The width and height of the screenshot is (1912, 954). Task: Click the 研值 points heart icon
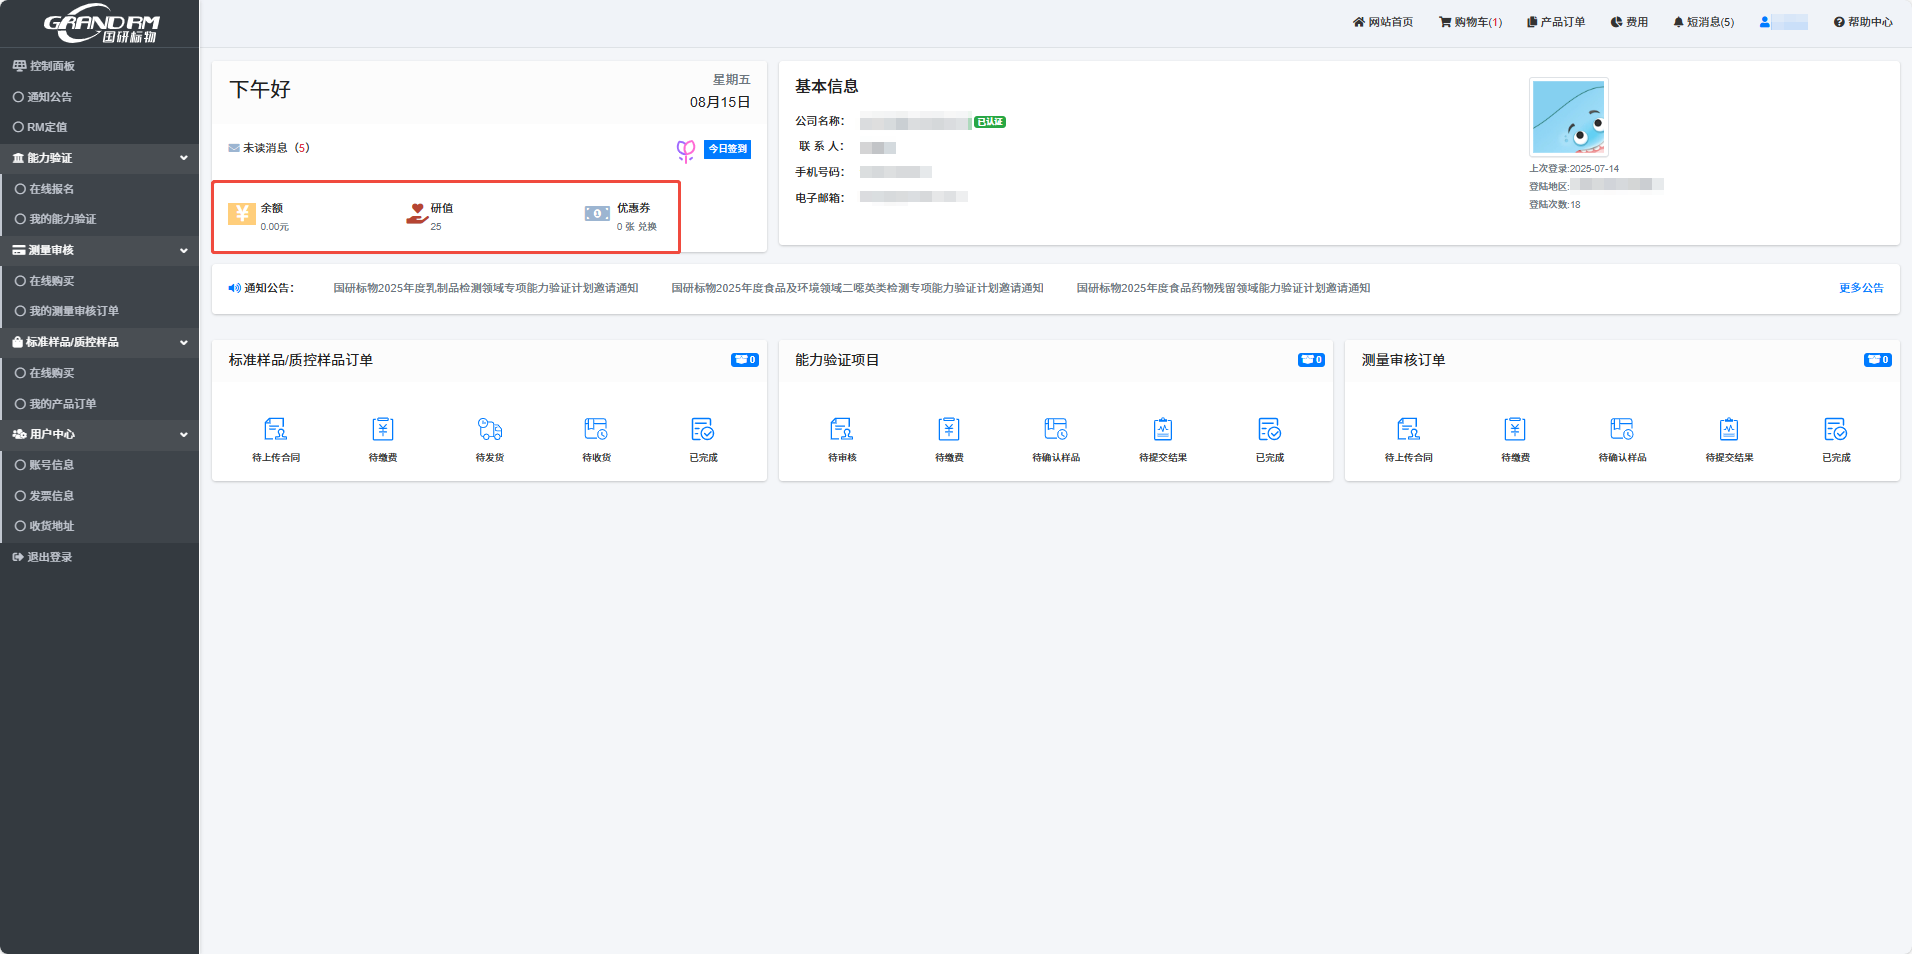(417, 214)
